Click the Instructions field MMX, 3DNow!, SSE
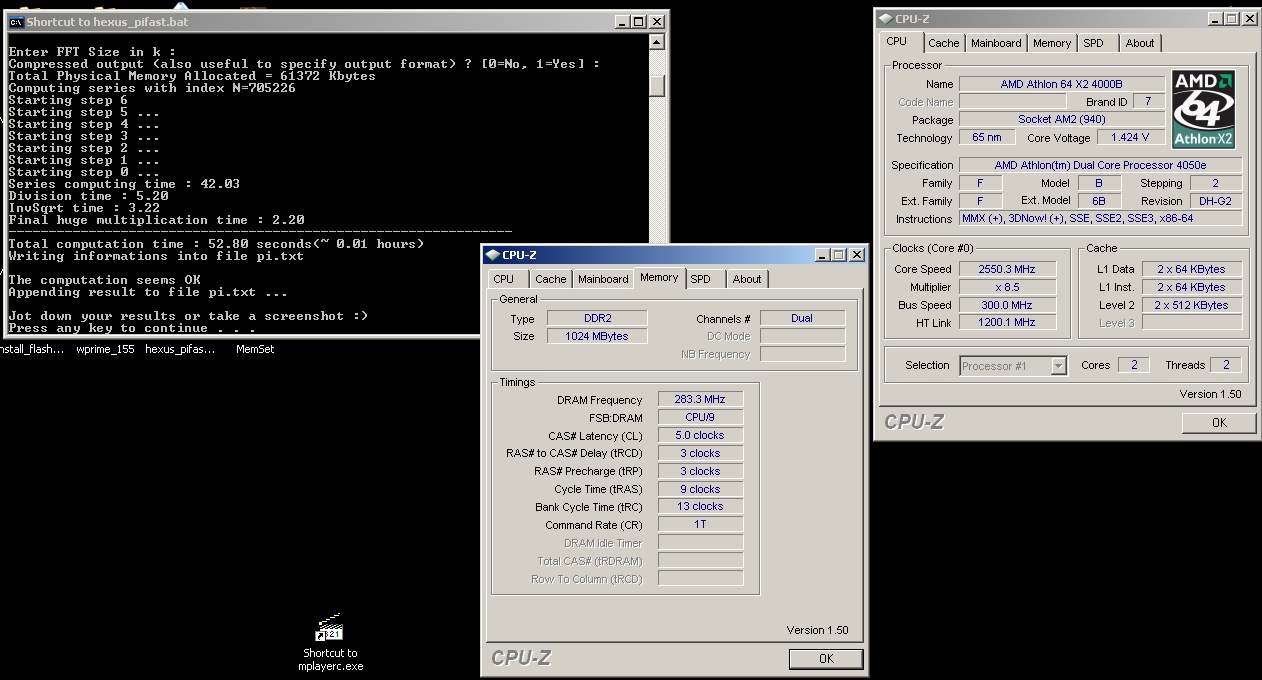 [1100, 219]
